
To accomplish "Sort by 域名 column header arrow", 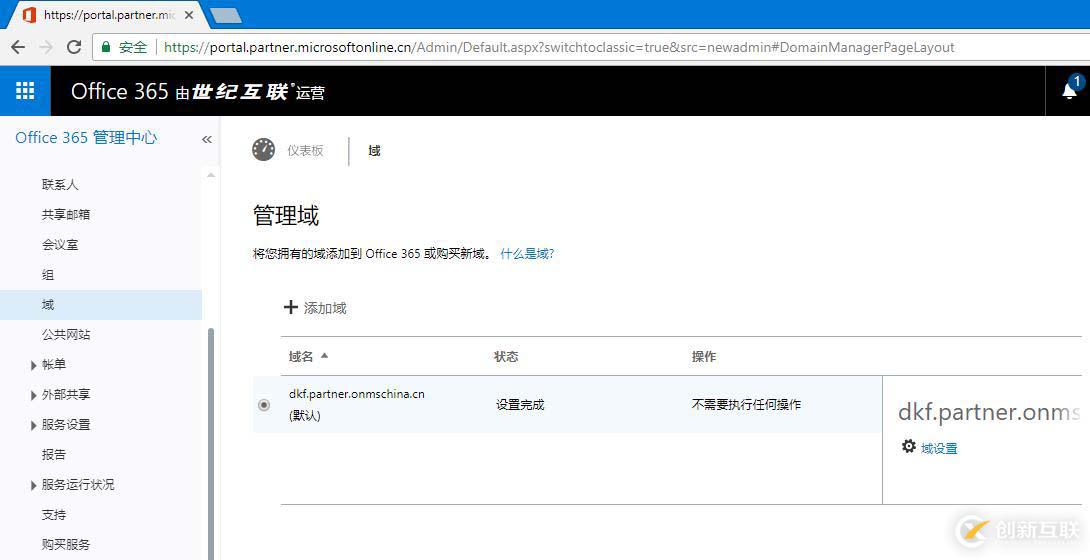I will click(324, 356).
